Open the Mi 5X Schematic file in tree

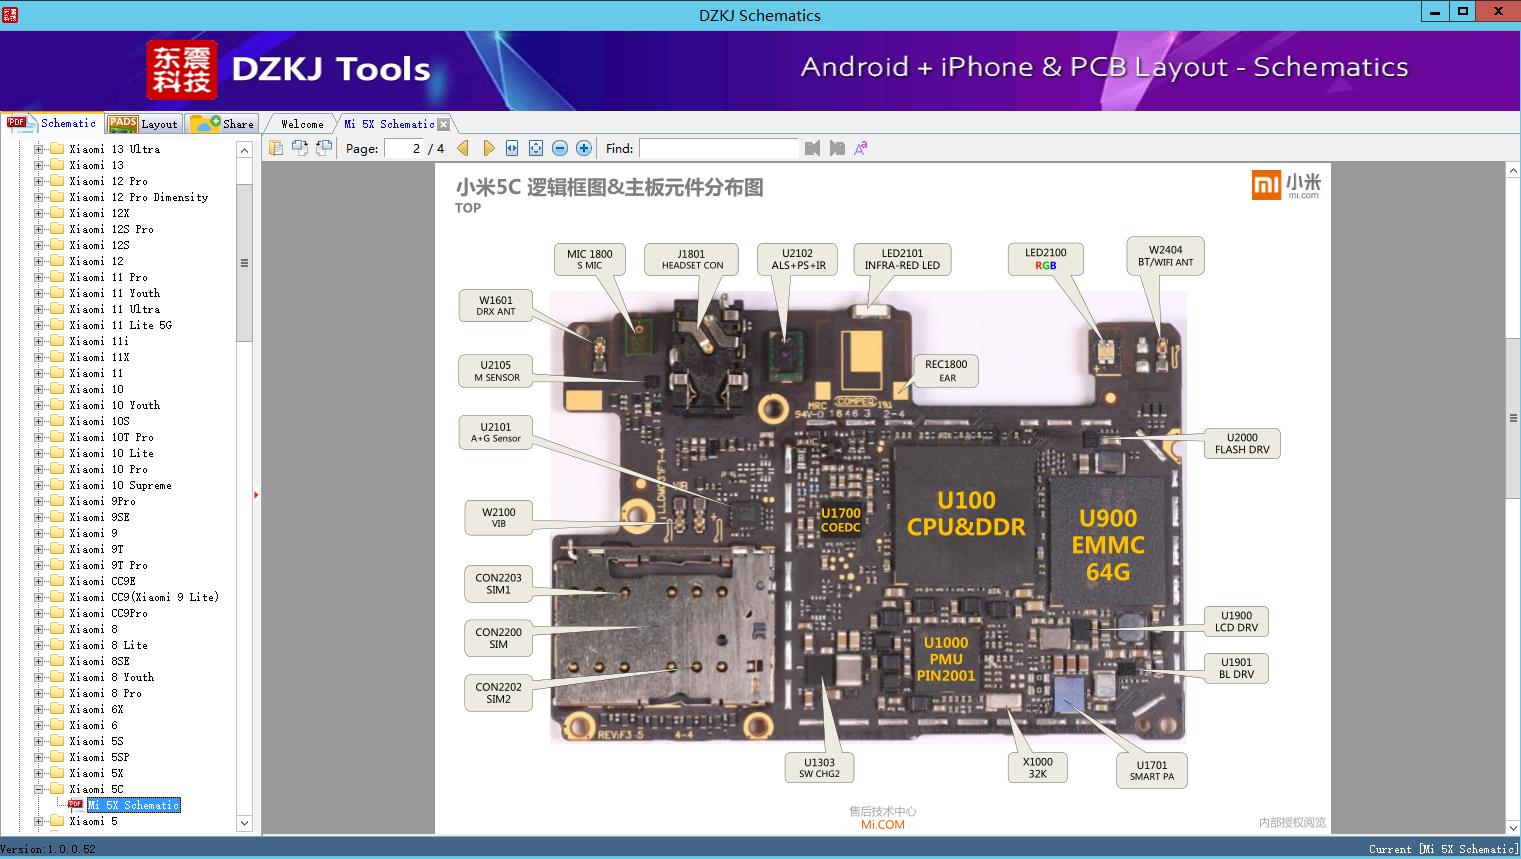point(133,805)
